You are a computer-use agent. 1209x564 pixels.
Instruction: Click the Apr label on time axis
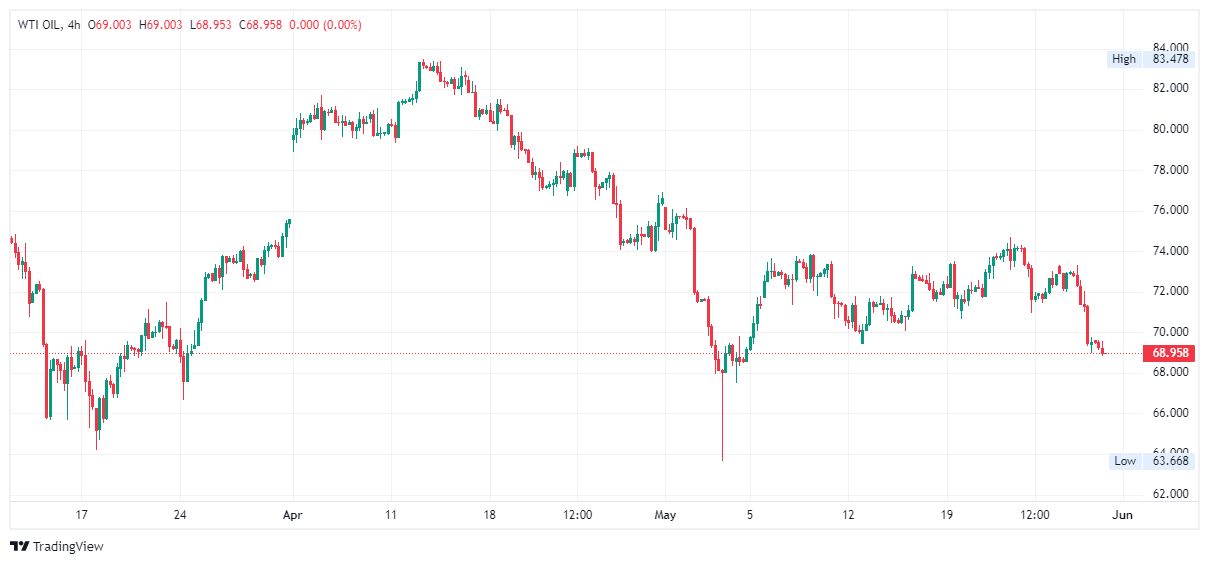pos(293,515)
